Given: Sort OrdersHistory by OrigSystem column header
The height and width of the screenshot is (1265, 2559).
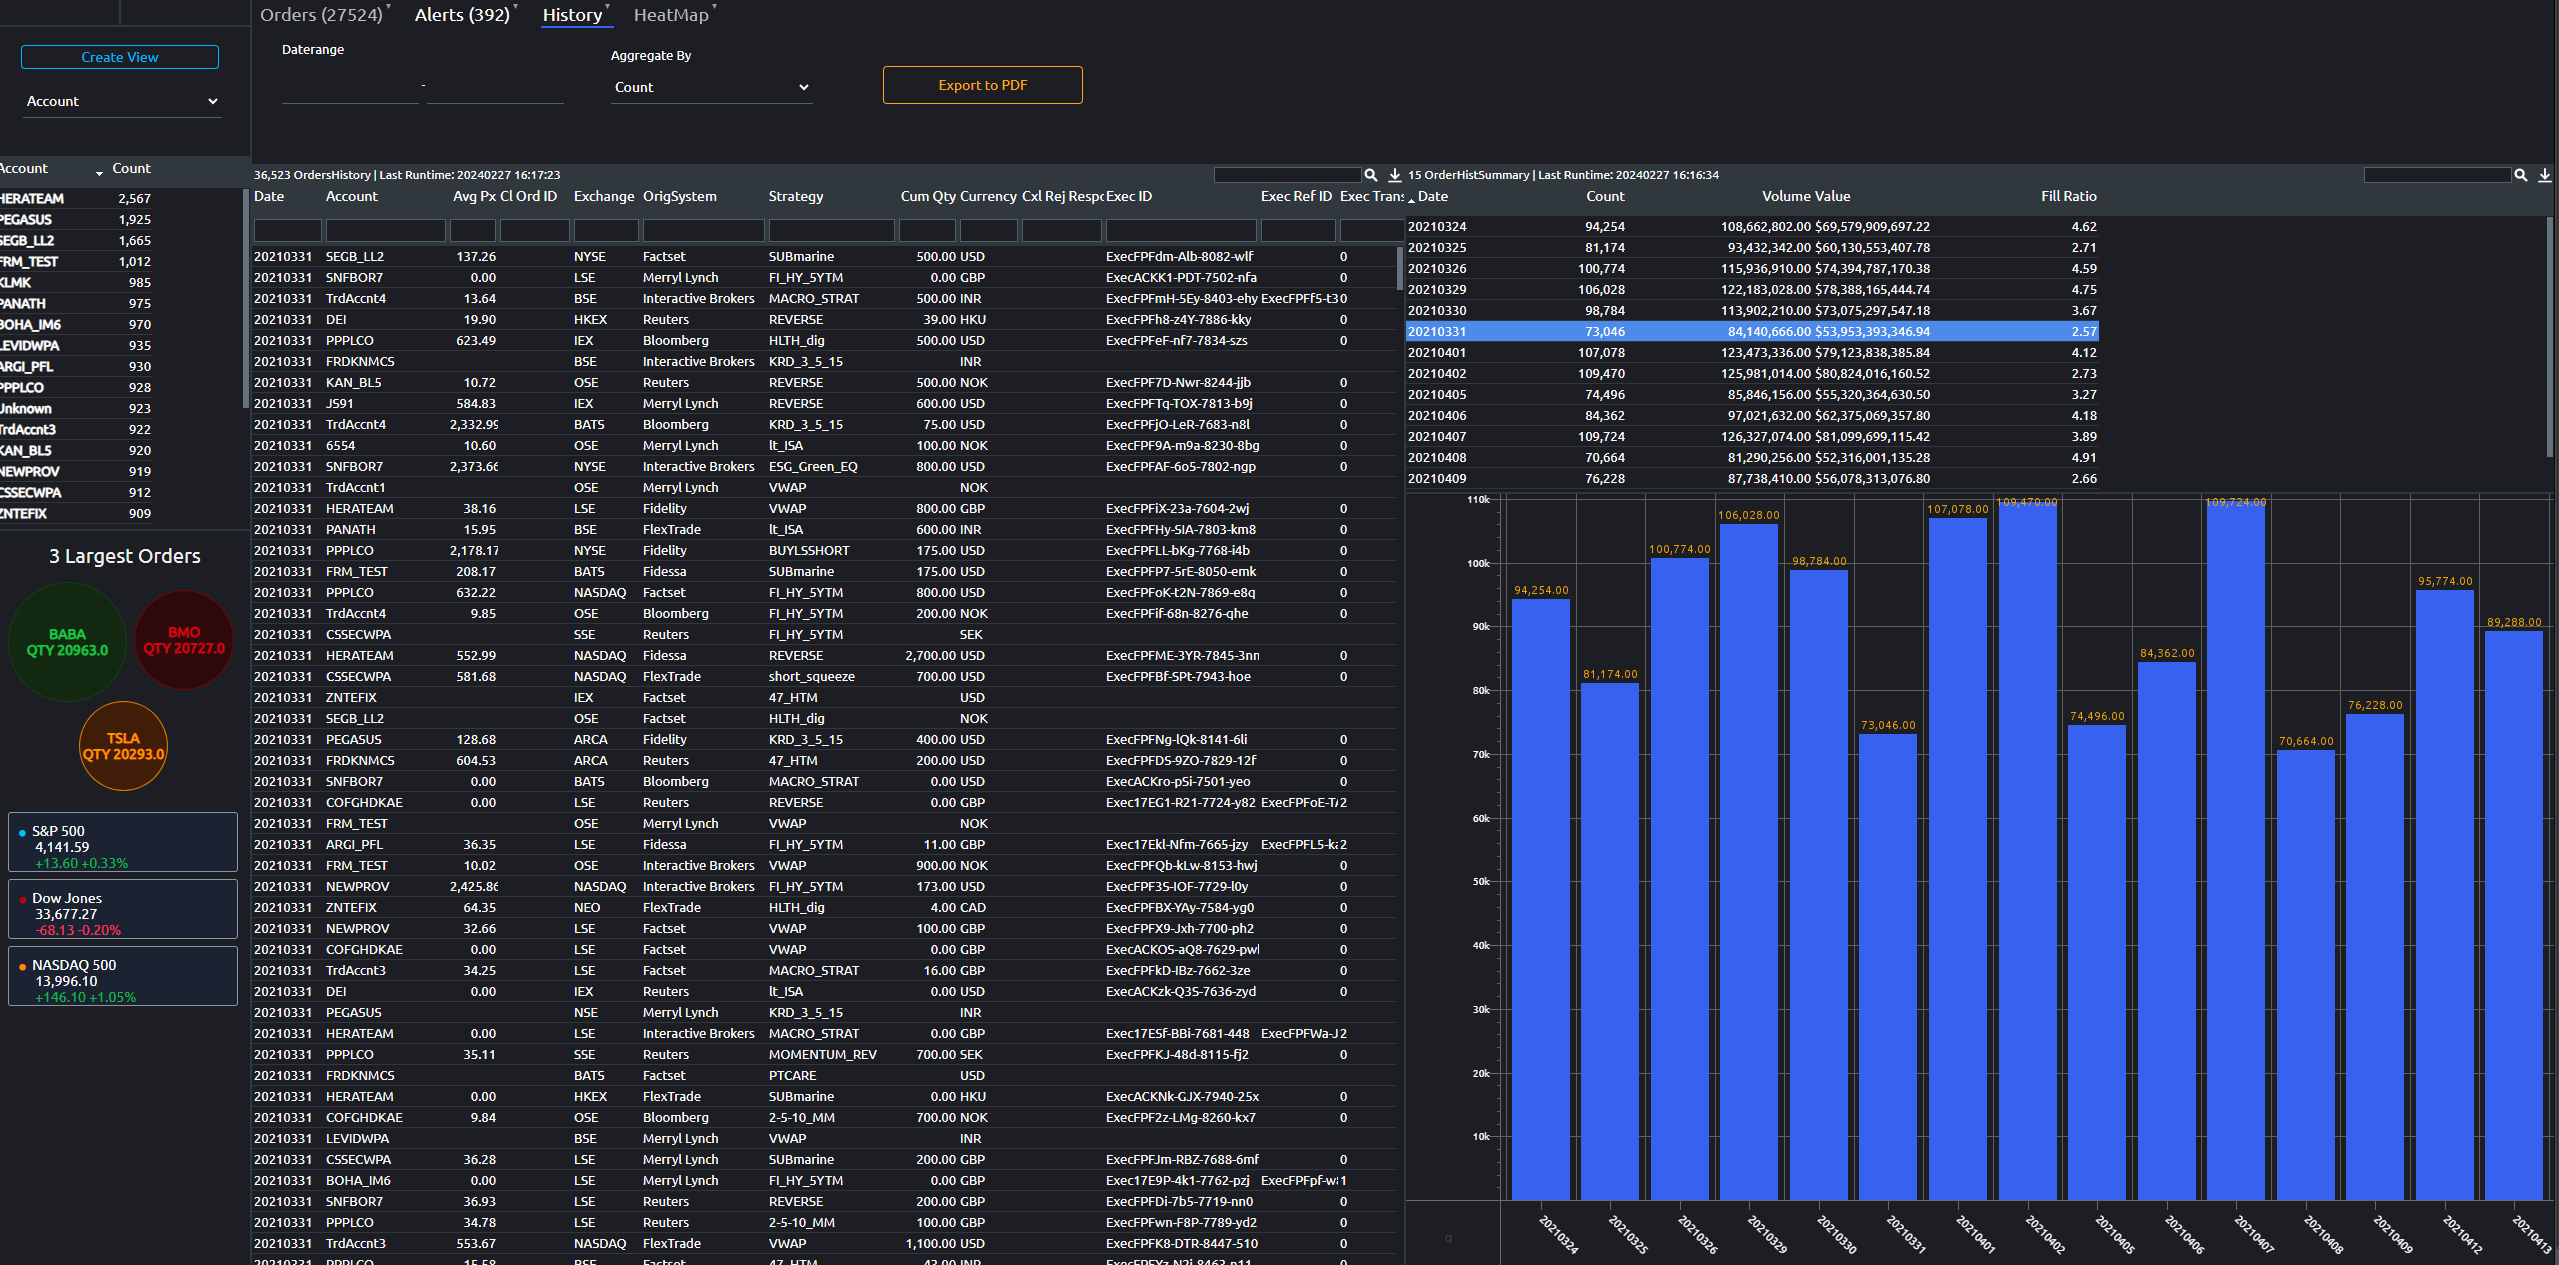Looking at the screenshot, I should click(680, 196).
